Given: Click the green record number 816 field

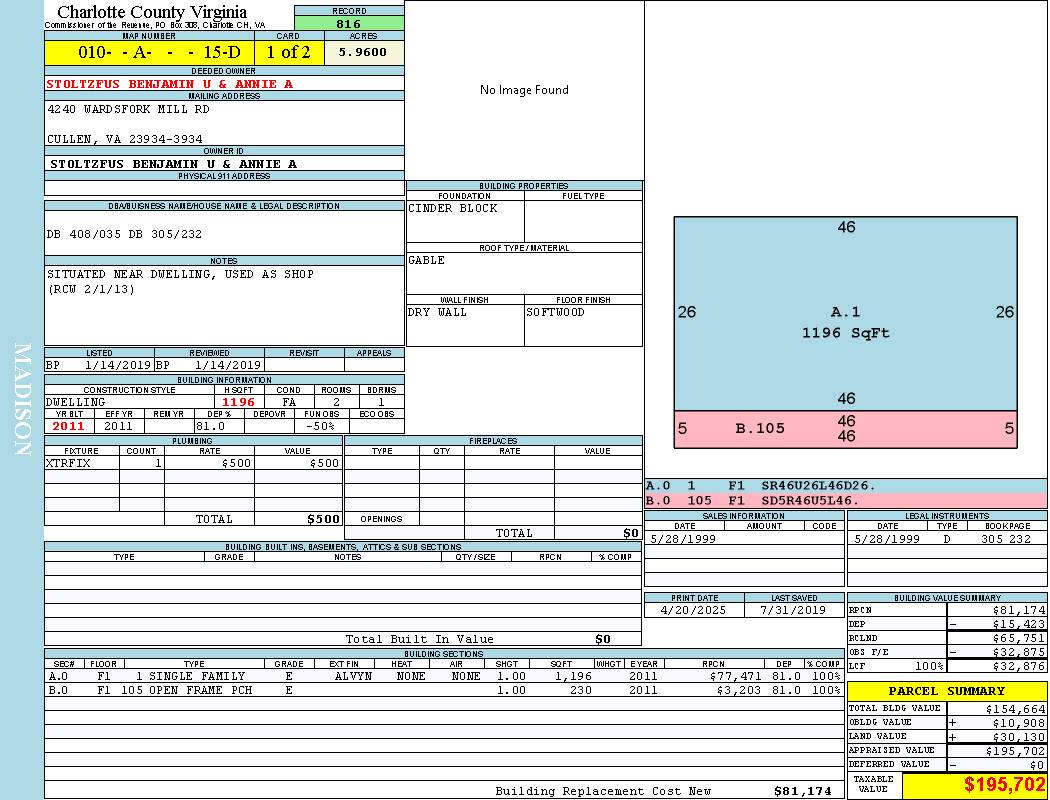Looking at the screenshot, I should pyautogui.click(x=349, y=24).
